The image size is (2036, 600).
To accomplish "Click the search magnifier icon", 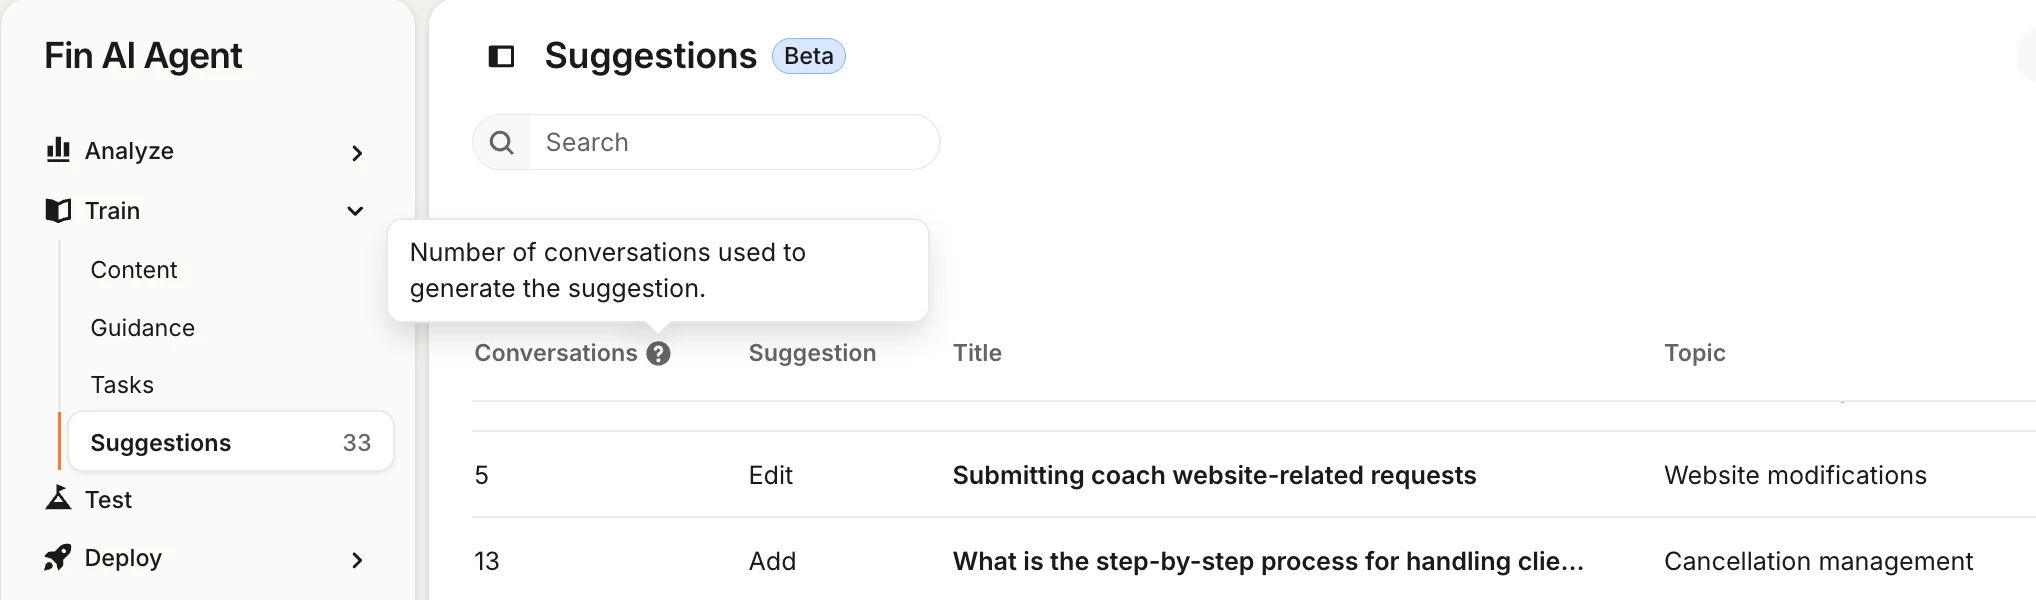I will tap(502, 142).
